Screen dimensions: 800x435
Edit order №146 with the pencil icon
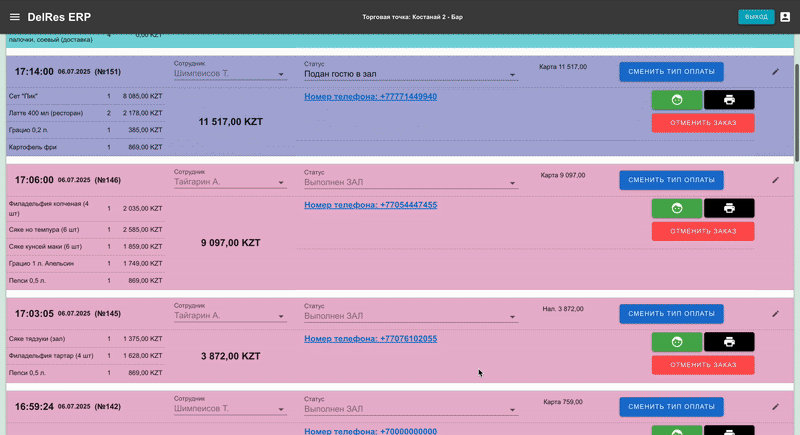[x=775, y=181]
